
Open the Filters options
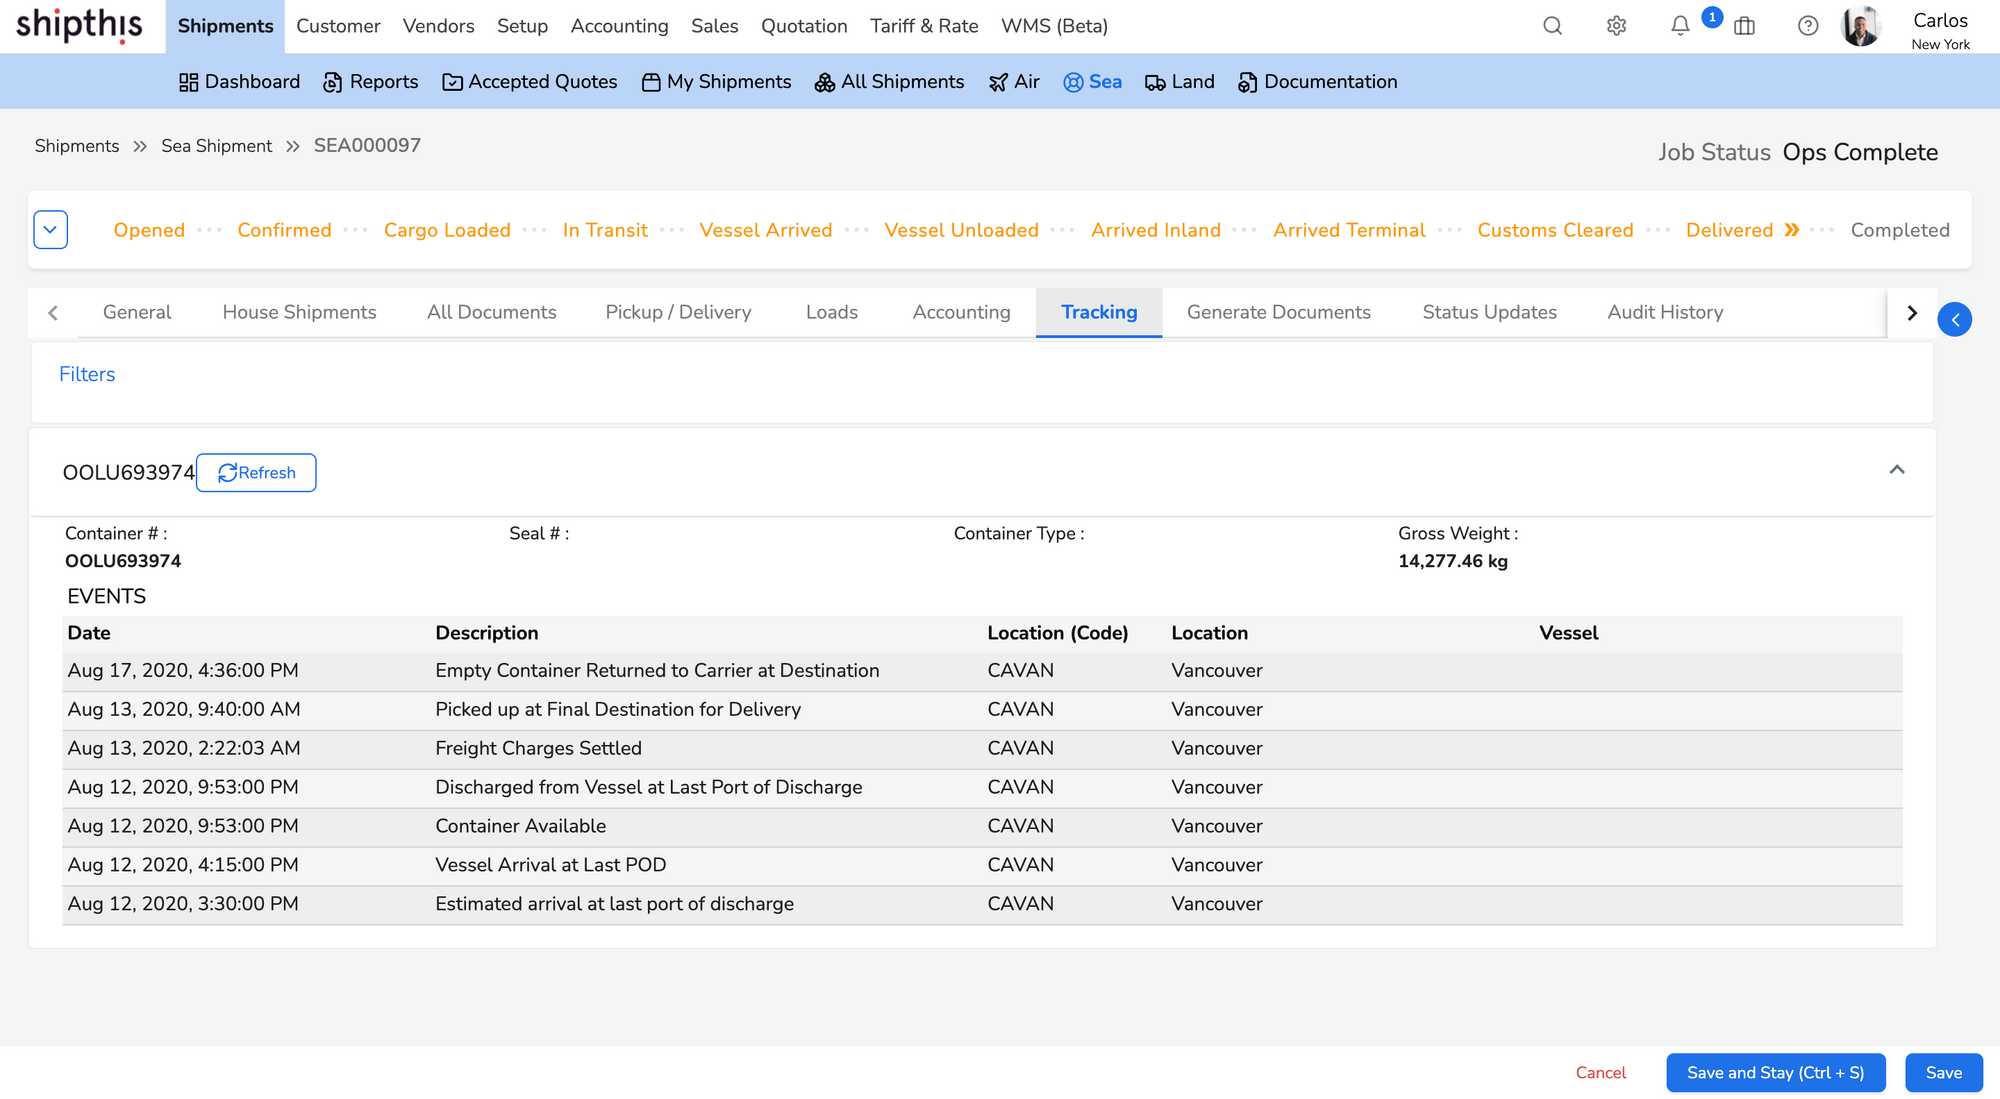point(87,374)
